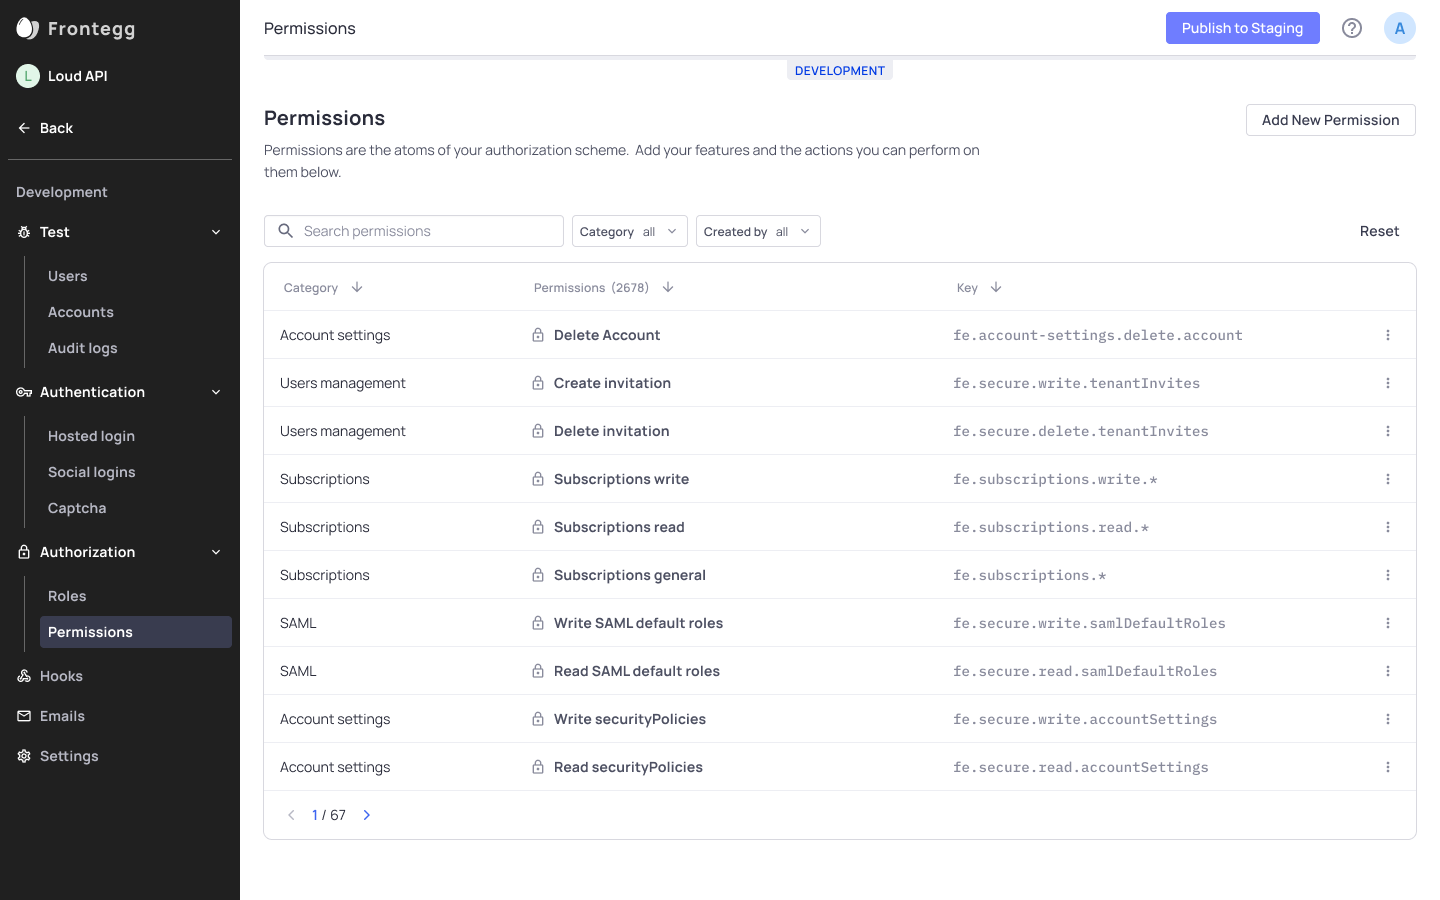Open the Created by filter dropdown
Viewport: 1440px width, 900px height.
pos(758,231)
